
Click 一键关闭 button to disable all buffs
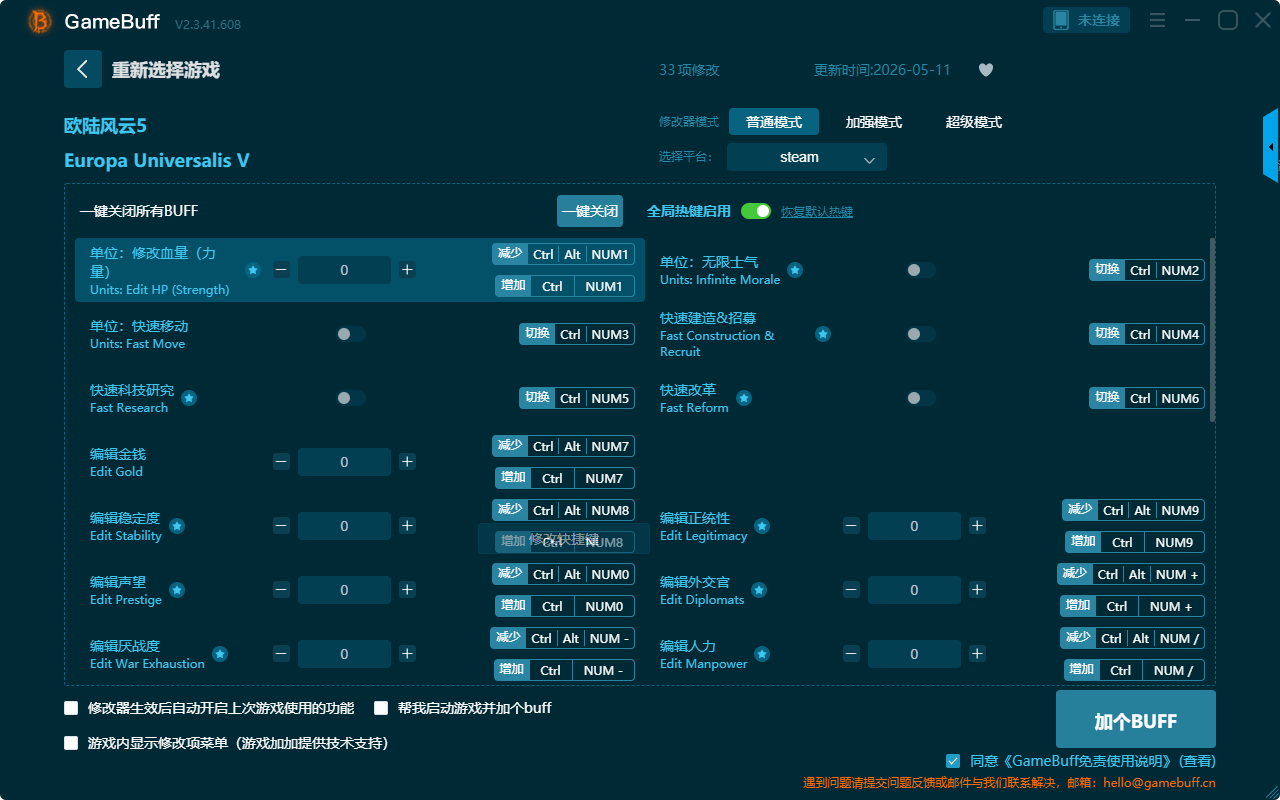pos(590,211)
